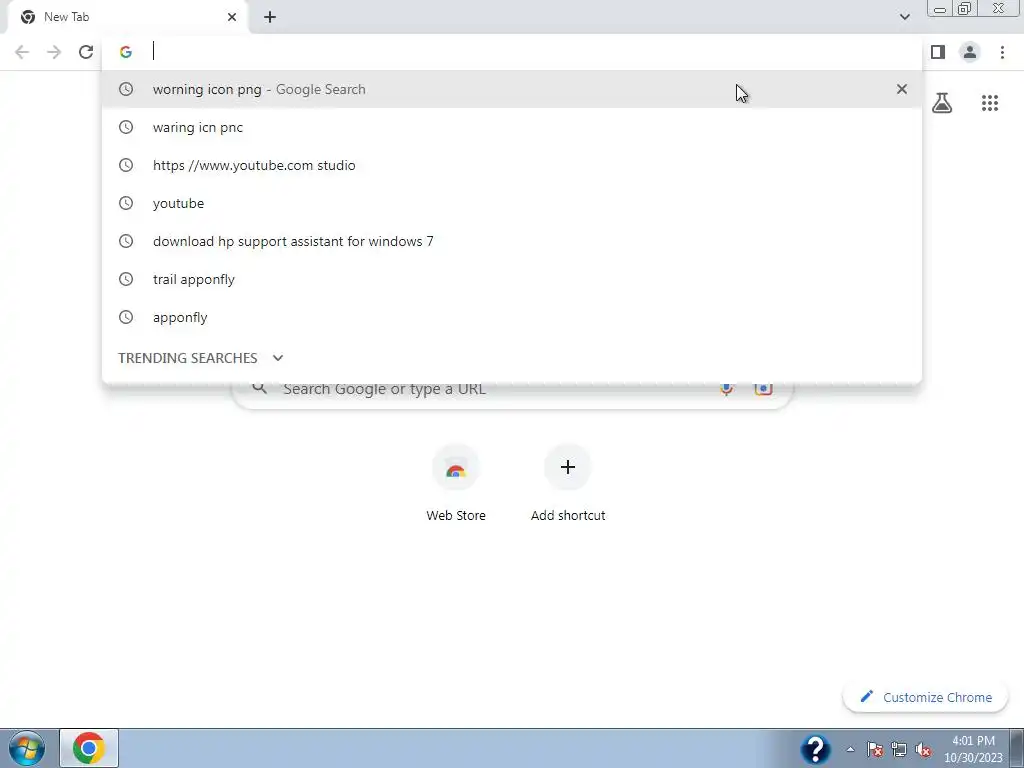Select the 'trail apponfly' suggestion
The image size is (1024, 768).
512,279
